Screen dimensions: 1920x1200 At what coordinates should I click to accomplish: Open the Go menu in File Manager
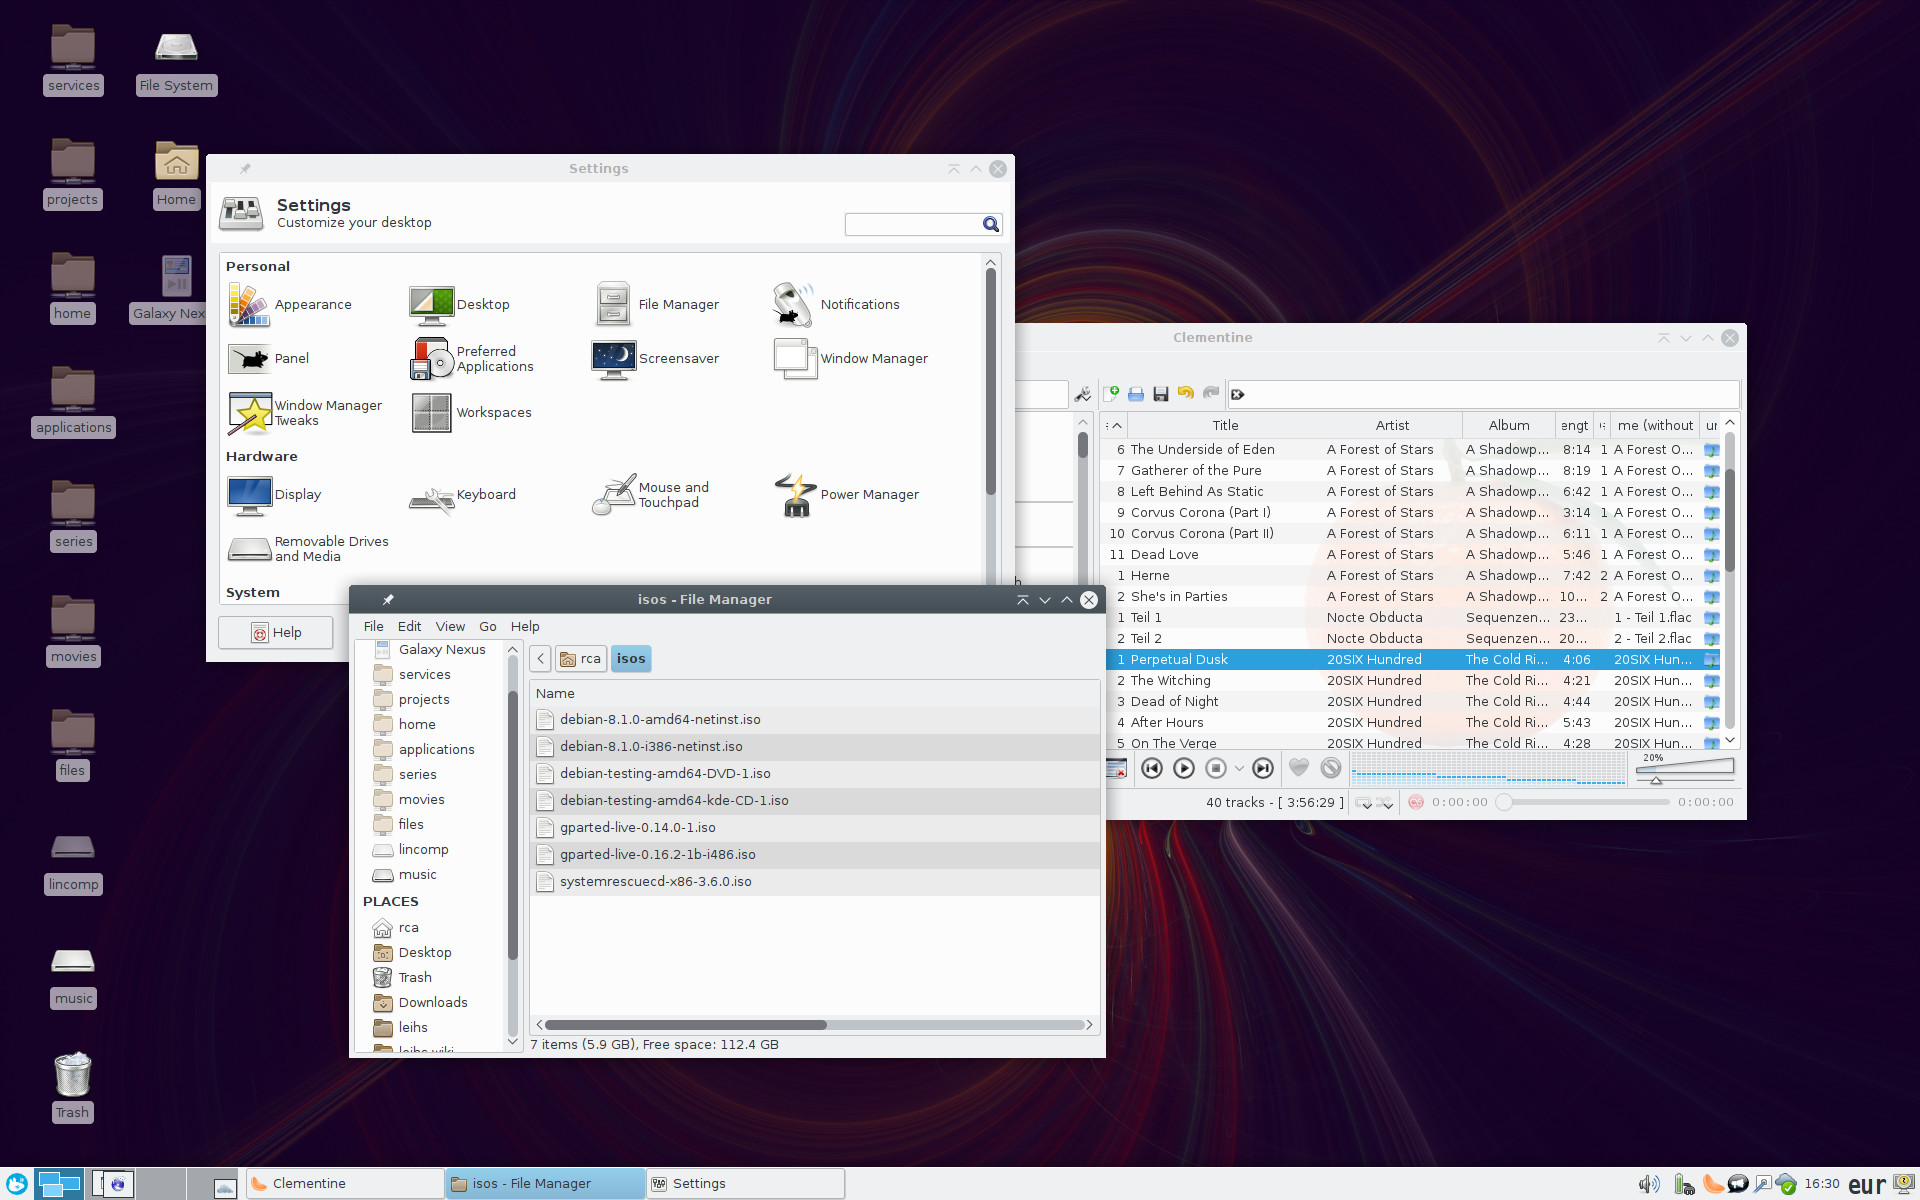488,627
